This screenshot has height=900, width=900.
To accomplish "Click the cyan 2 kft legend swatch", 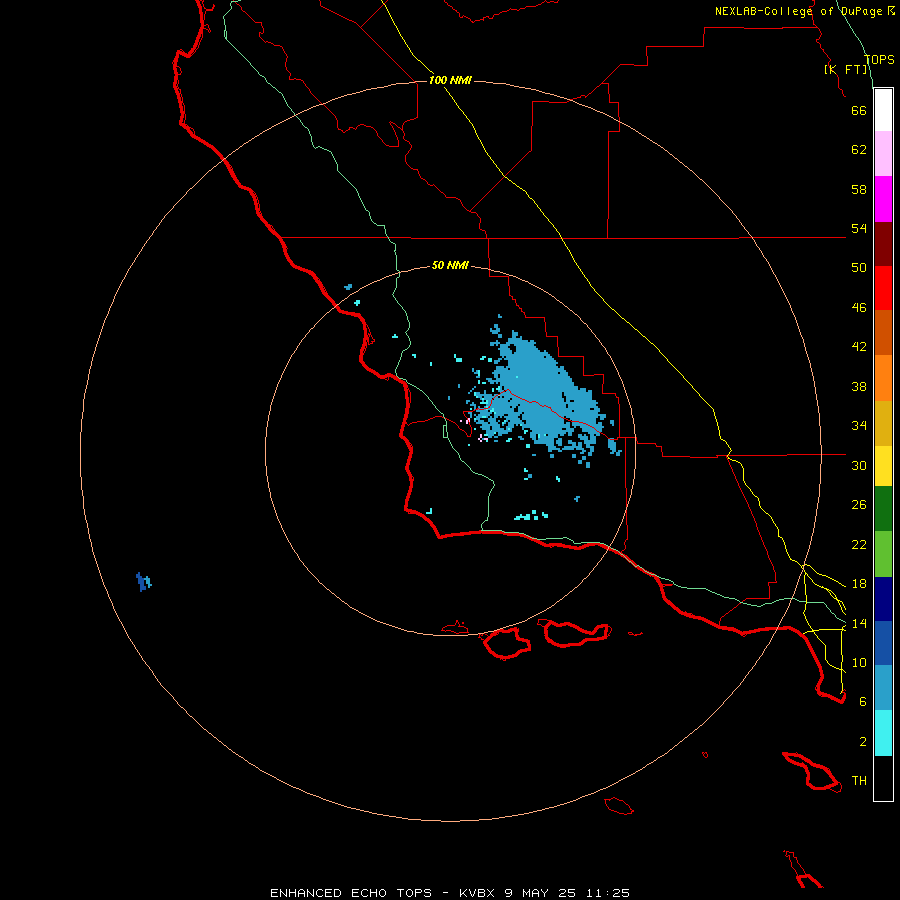I will tap(883, 733).
